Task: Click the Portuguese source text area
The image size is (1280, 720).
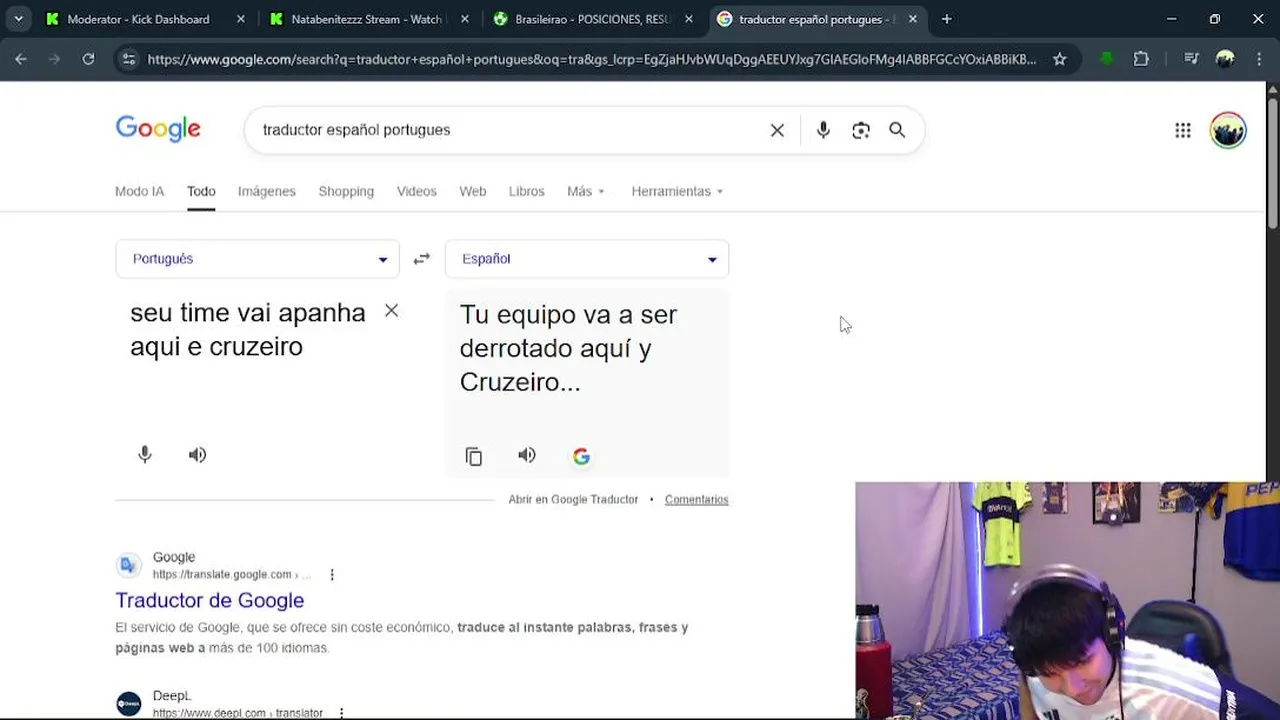Action: [248, 330]
